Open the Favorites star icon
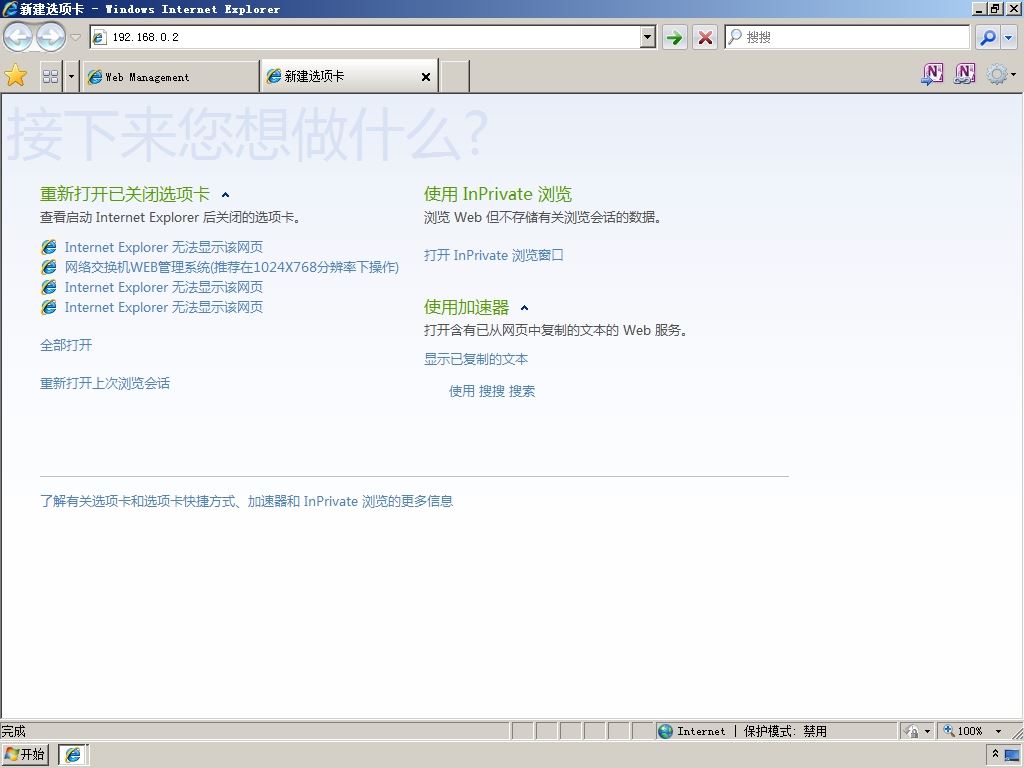1024x768 pixels. point(16,76)
